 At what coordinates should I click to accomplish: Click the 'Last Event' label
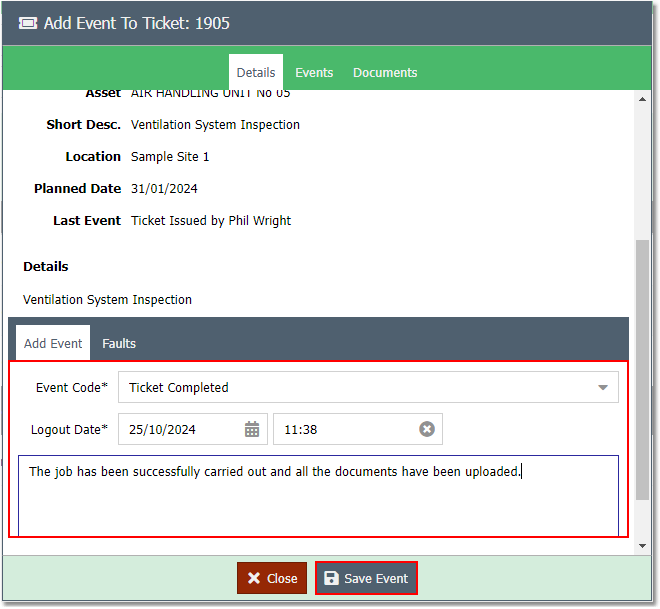click(x=87, y=221)
